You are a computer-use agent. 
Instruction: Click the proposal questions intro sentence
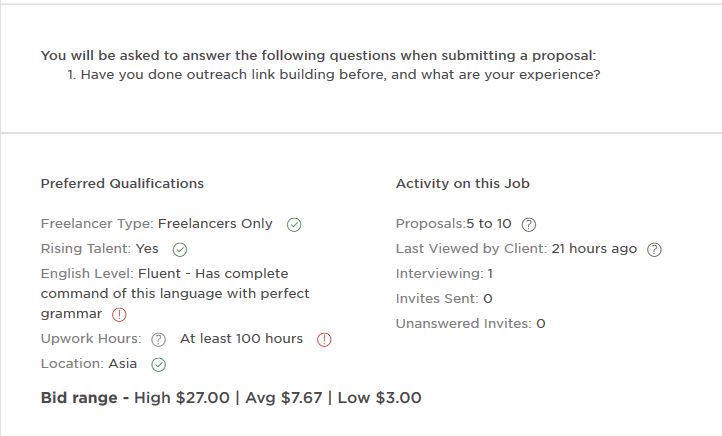tap(318, 56)
